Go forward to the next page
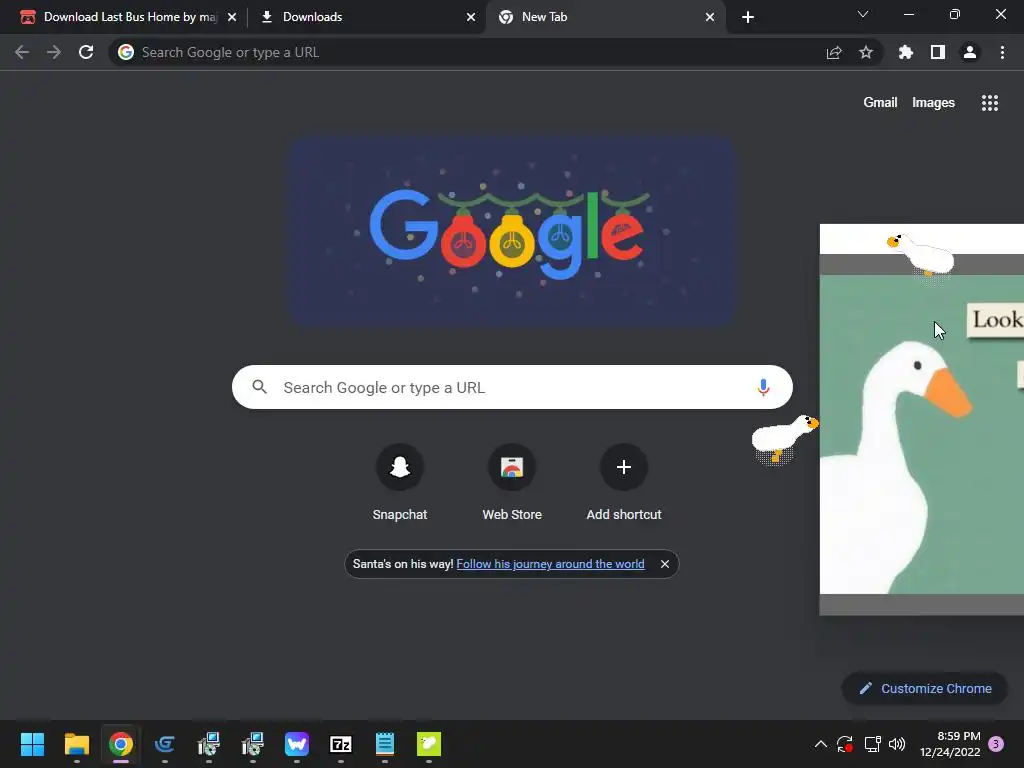This screenshot has height=768, width=1024. tap(54, 52)
